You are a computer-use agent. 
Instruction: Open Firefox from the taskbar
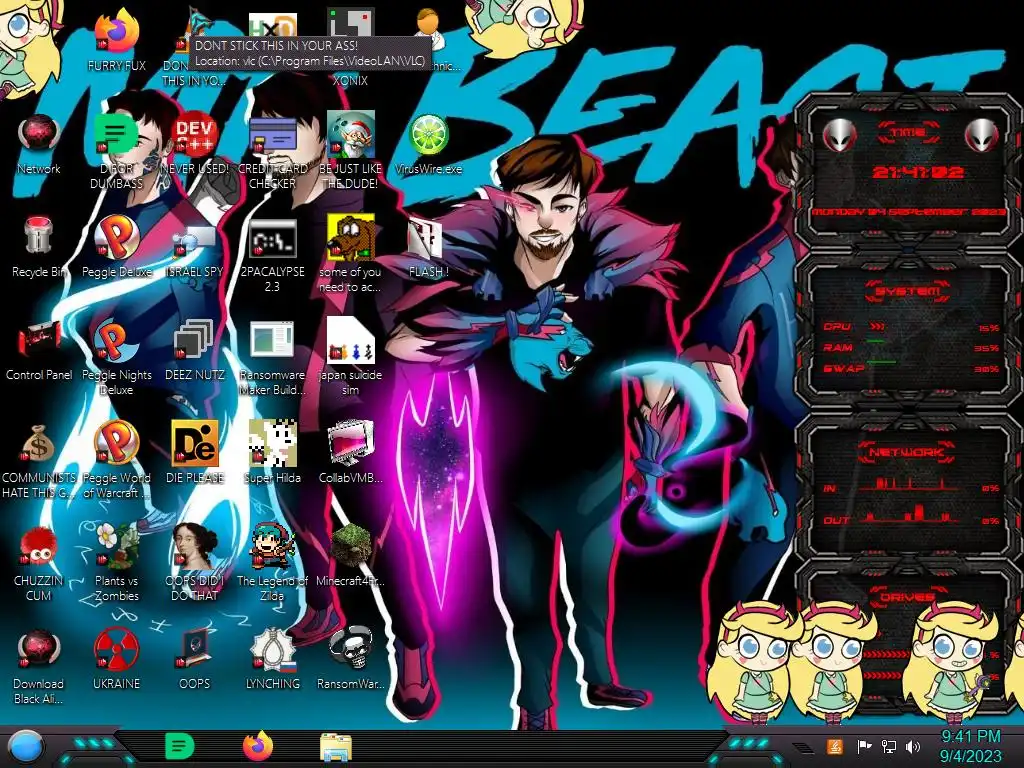coord(258,747)
